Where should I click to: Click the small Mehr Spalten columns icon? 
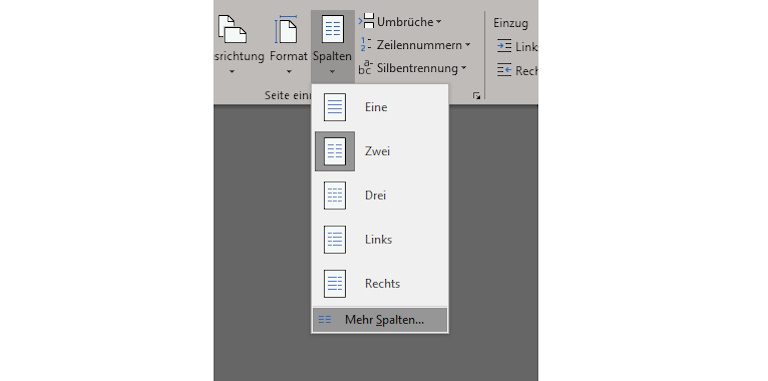(x=325, y=320)
